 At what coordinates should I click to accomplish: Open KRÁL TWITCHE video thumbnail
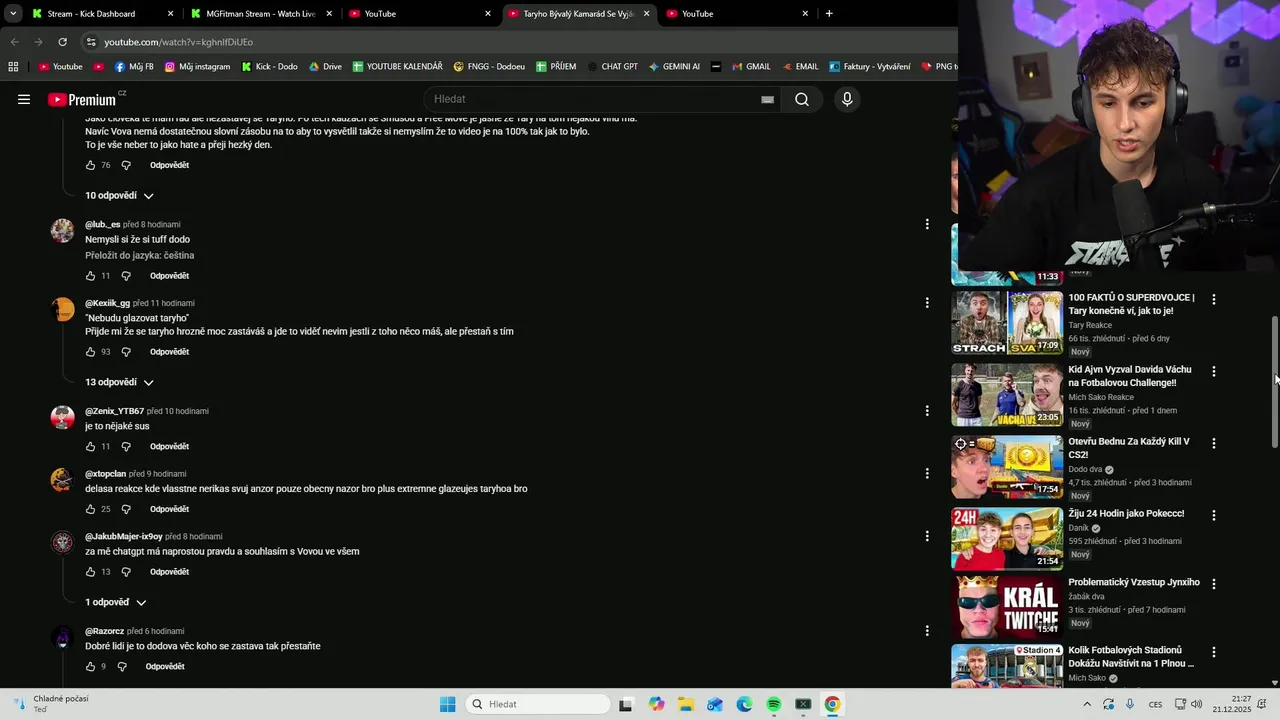click(1007, 607)
